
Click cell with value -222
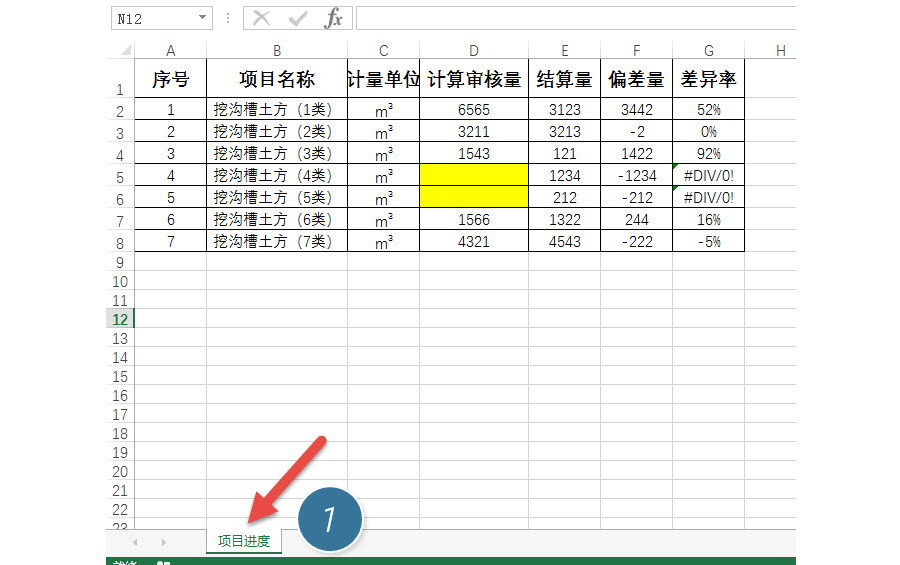point(637,241)
